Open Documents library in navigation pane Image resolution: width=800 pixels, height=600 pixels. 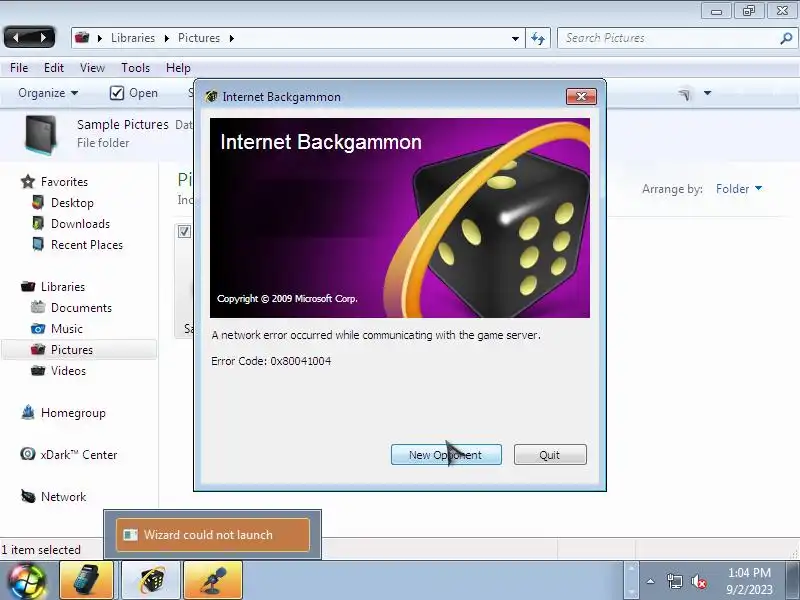(x=81, y=308)
